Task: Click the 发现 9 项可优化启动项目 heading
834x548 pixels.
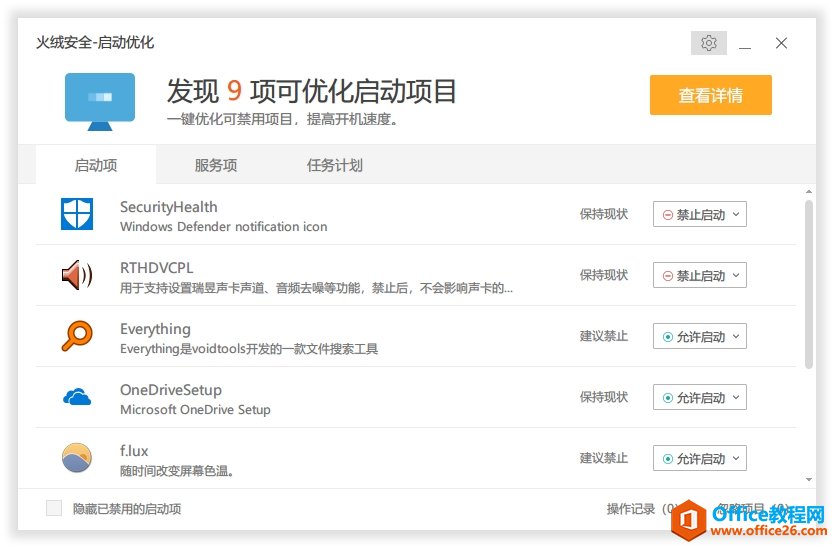Action: pyautogui.click(x=311, y=91)
